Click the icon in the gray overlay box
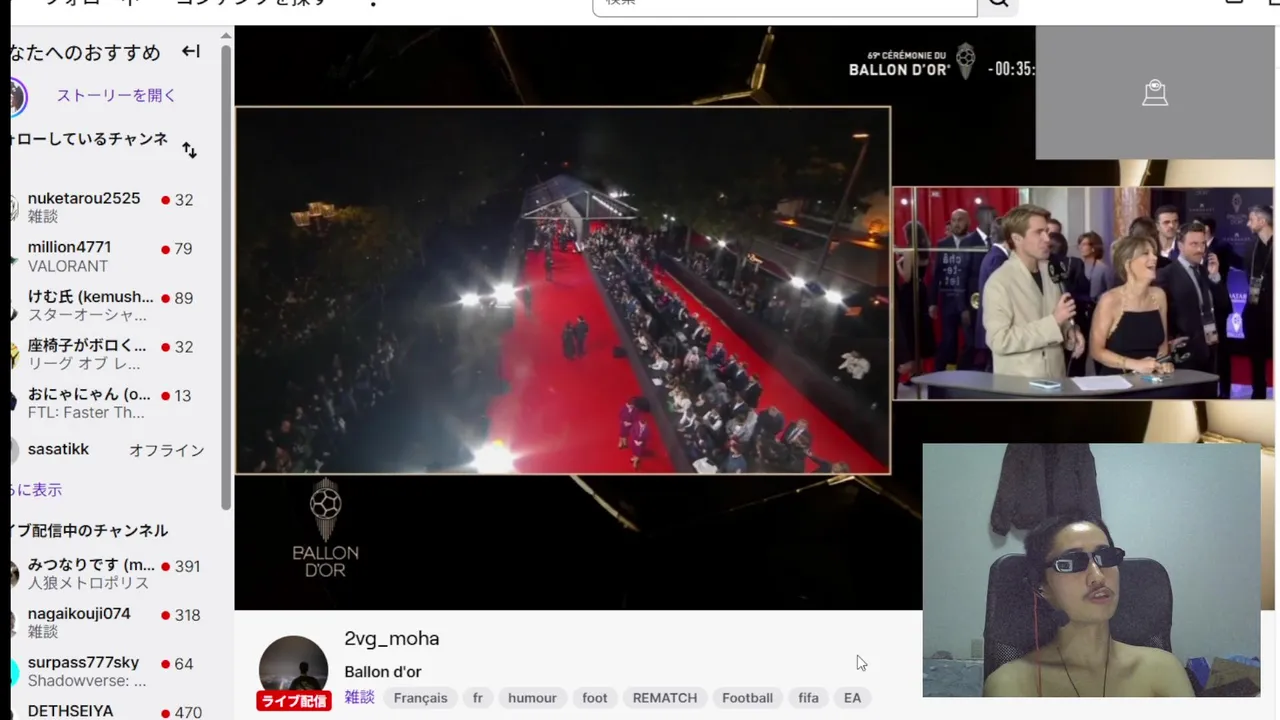Viewport: 1280px width, 720px height. pyautogui.click(x=1155, y=93)
